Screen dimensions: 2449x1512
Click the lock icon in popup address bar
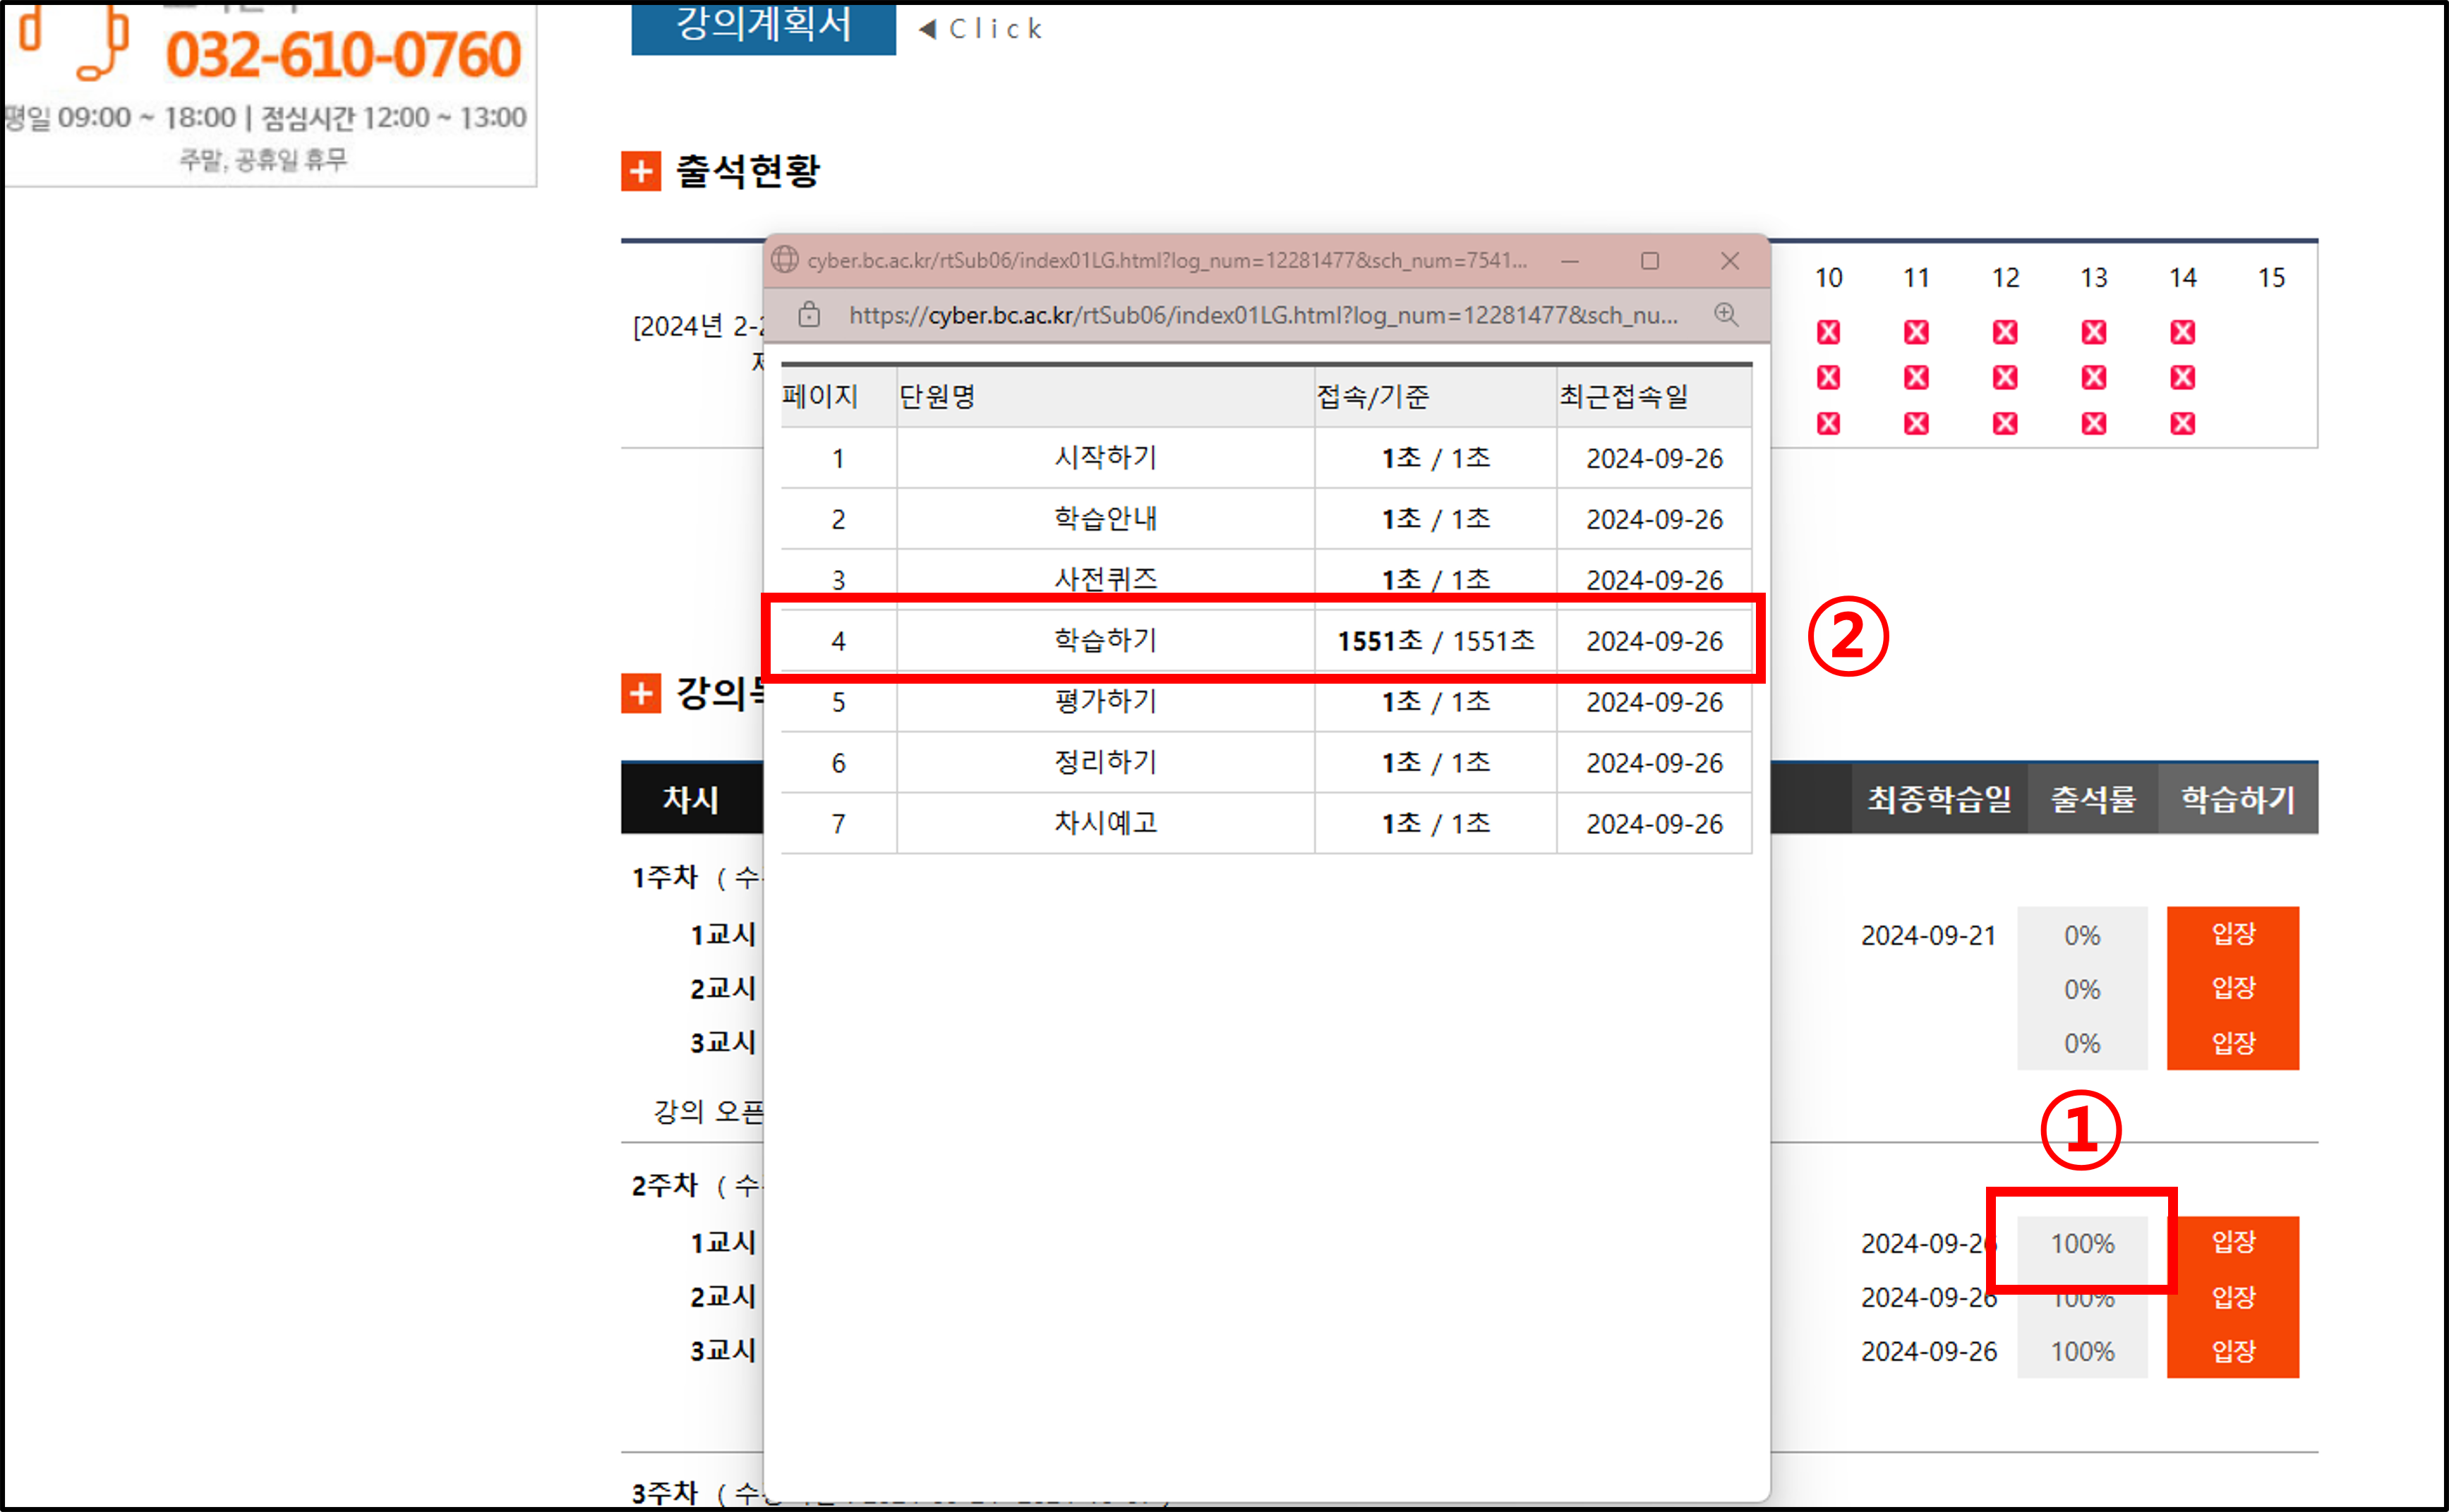pos(810,315)
